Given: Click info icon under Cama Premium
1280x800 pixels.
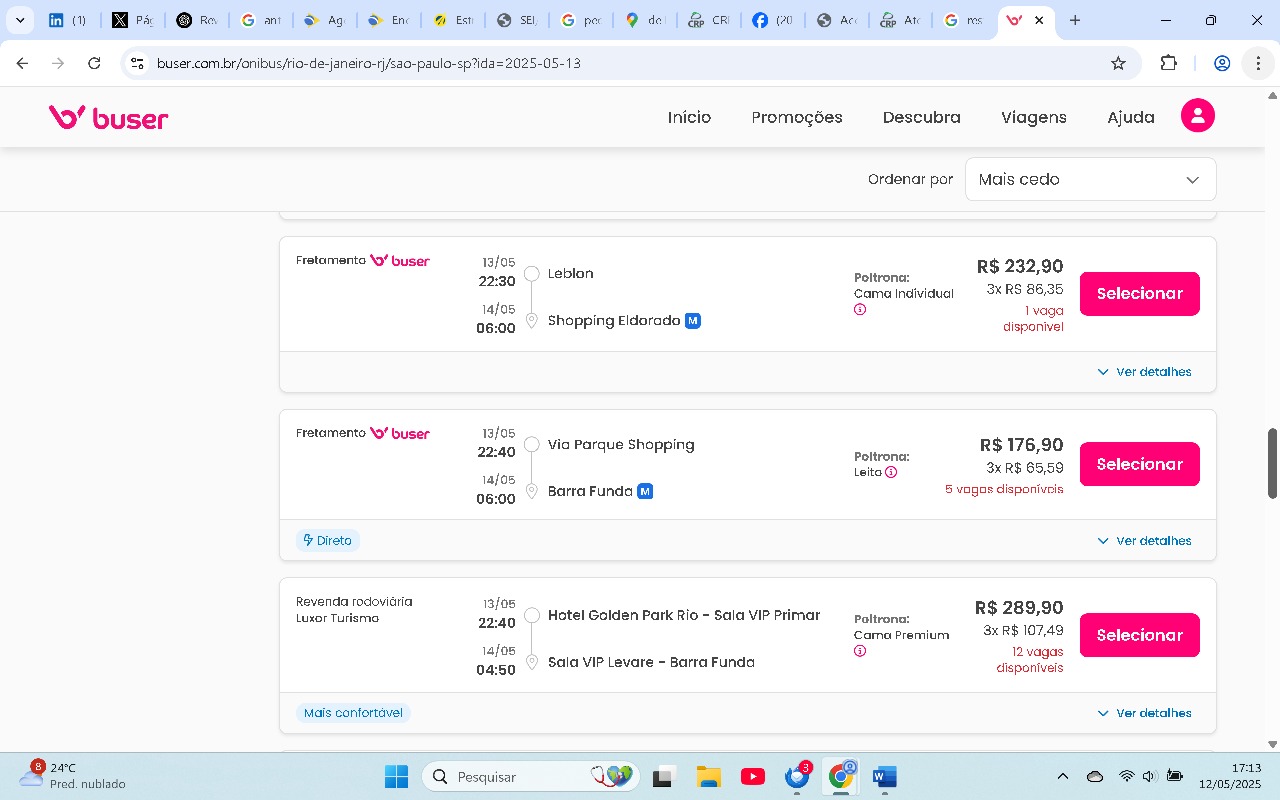Looking at the screenshot, I should click(860, 651).
